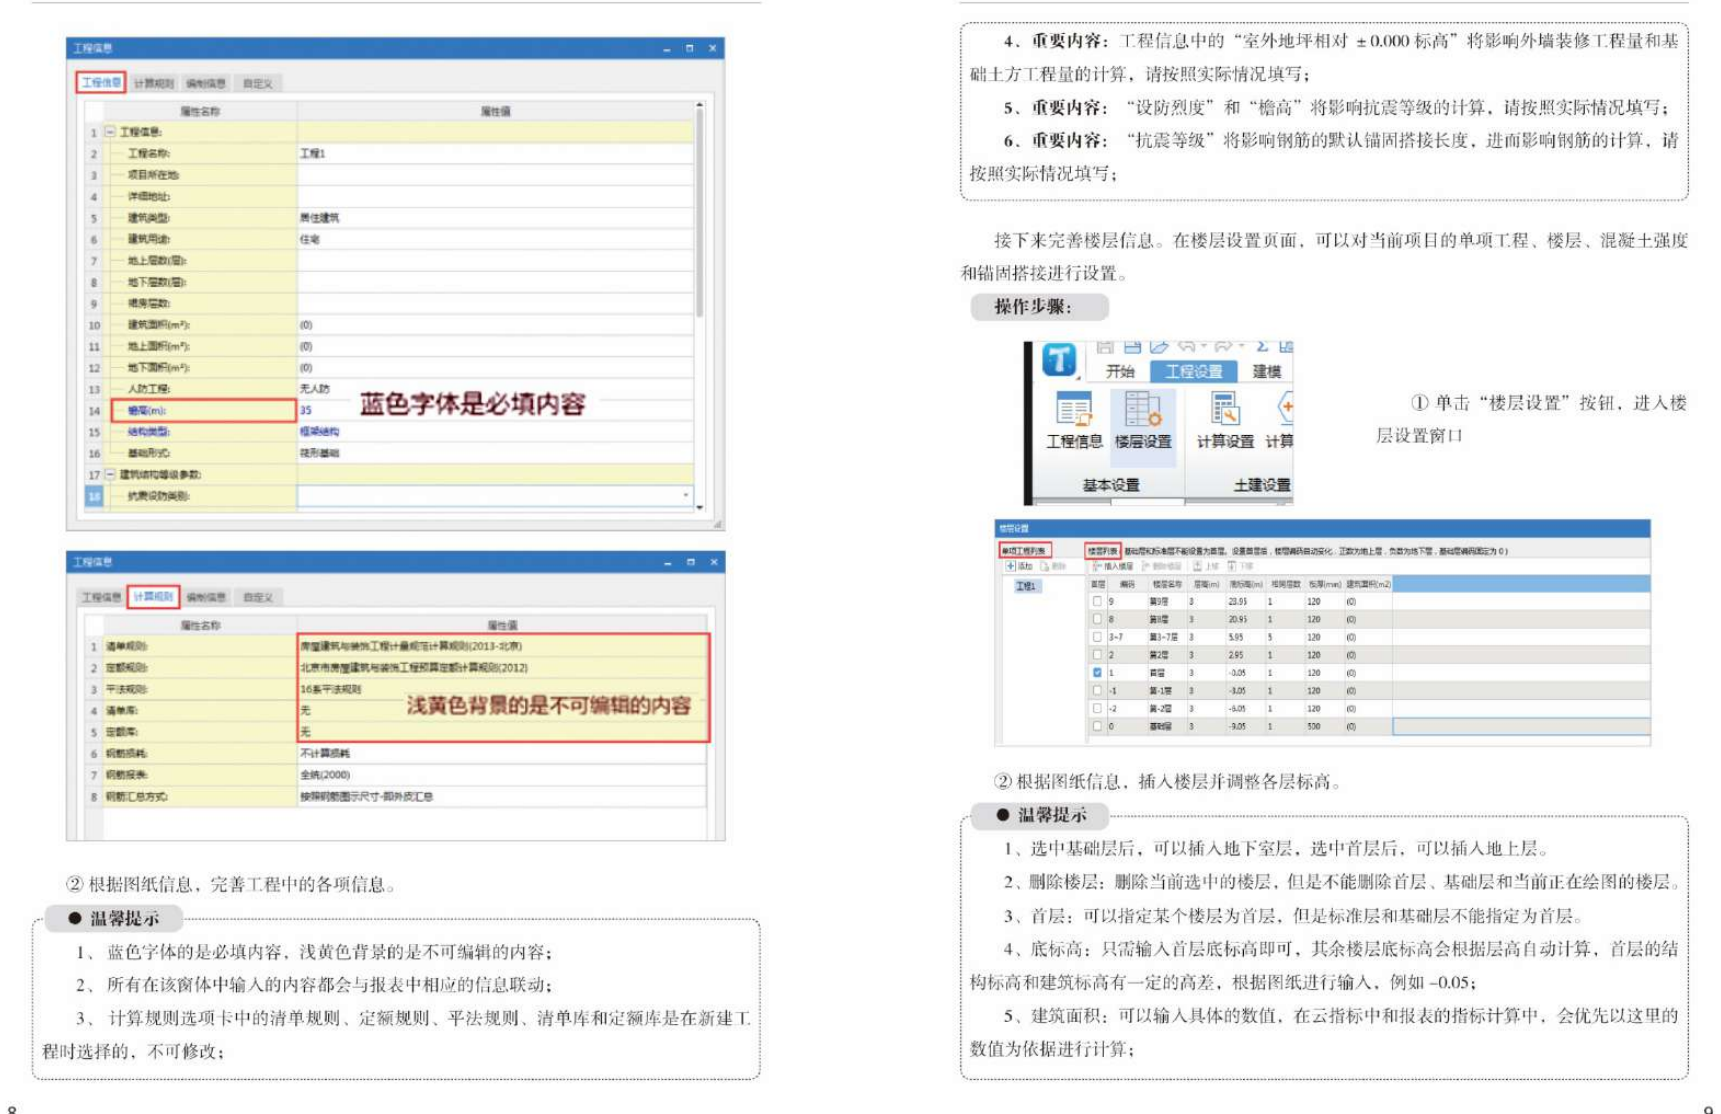Viewport: 1721px width, 1114px height.
Task: Check the 首层 box for row 第-2层
Action: click(1097, 708)
